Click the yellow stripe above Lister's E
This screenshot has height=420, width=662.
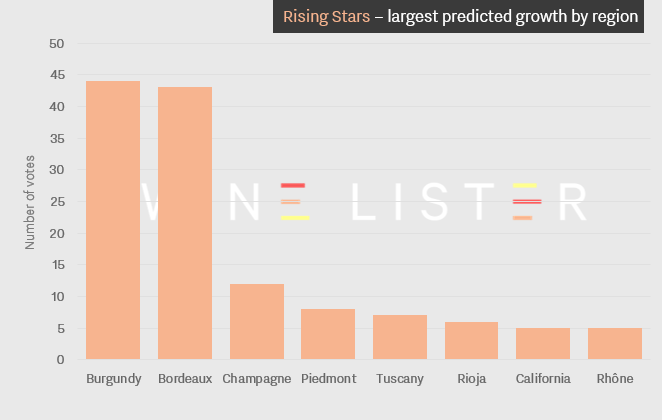(525, 185)
